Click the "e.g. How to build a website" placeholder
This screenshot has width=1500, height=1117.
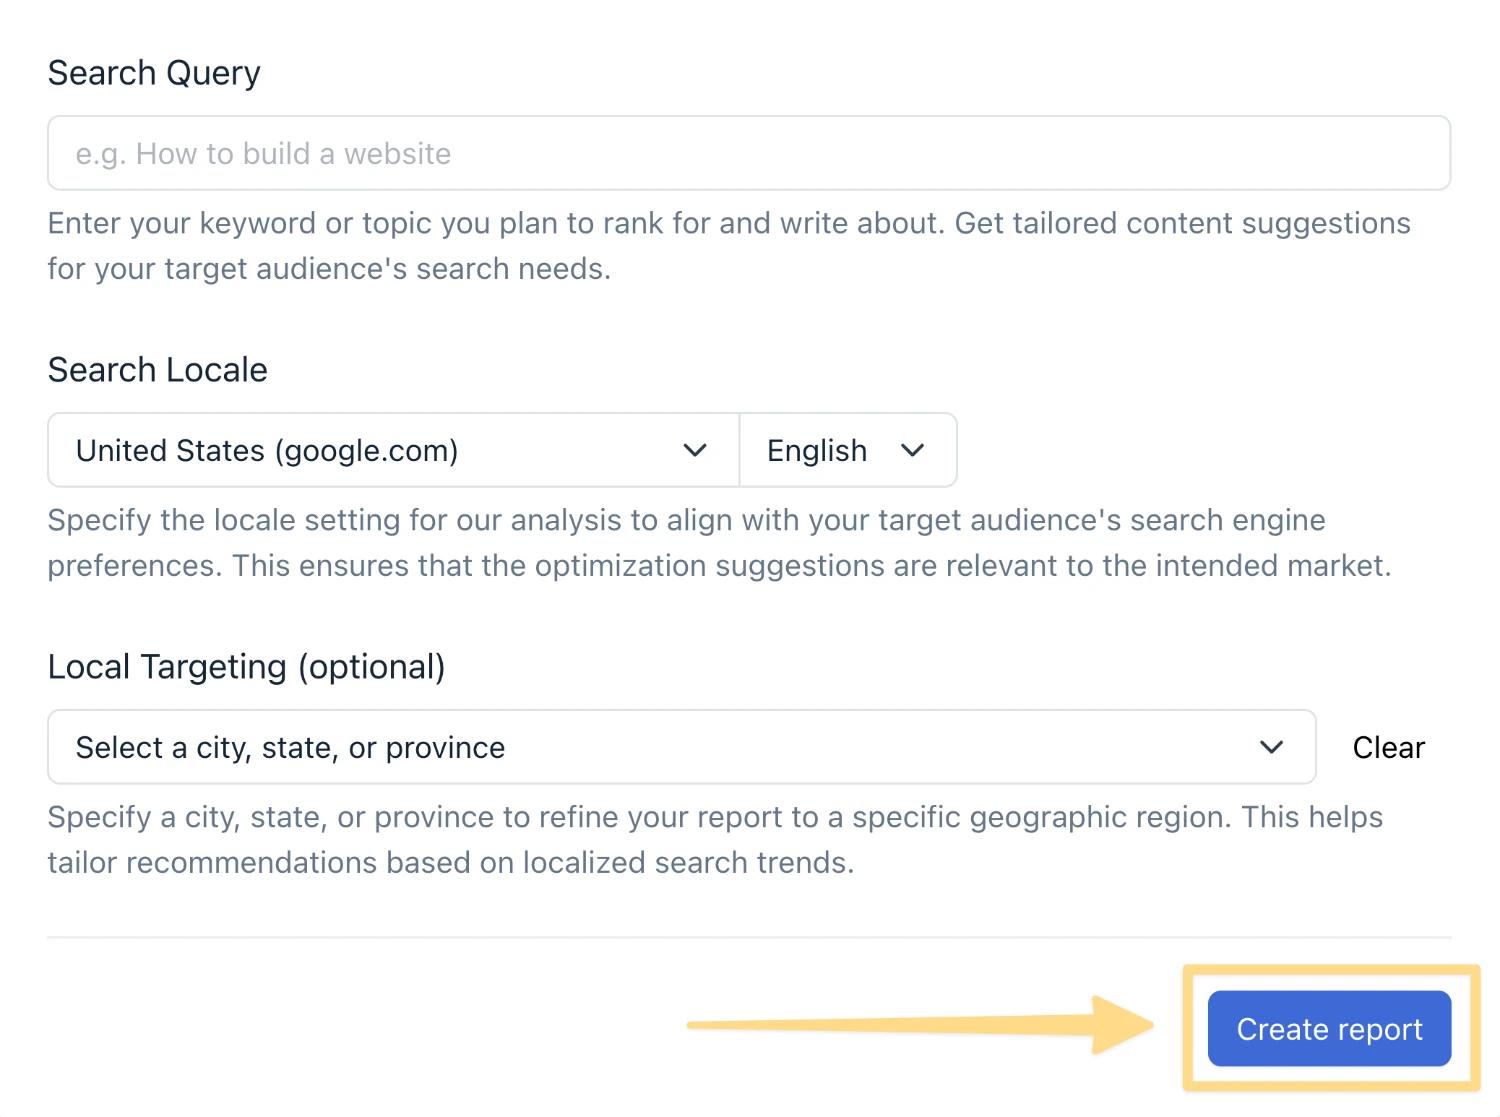(x=263, y=154)
